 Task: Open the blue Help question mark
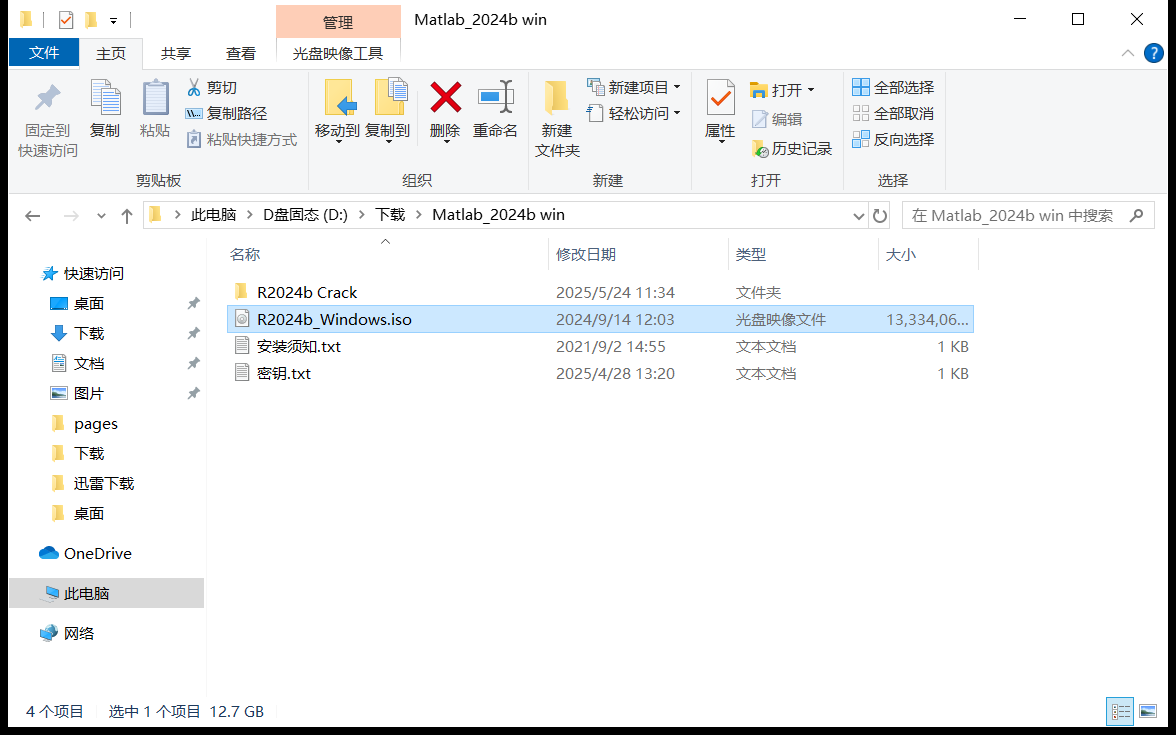(1154, 53)
